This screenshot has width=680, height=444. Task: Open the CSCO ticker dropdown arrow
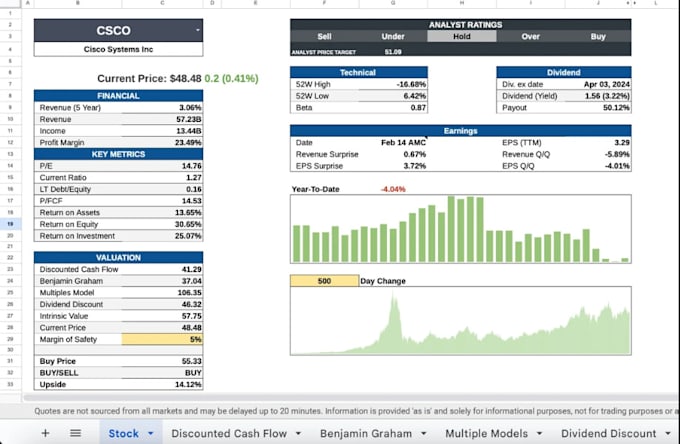(198, 30)
